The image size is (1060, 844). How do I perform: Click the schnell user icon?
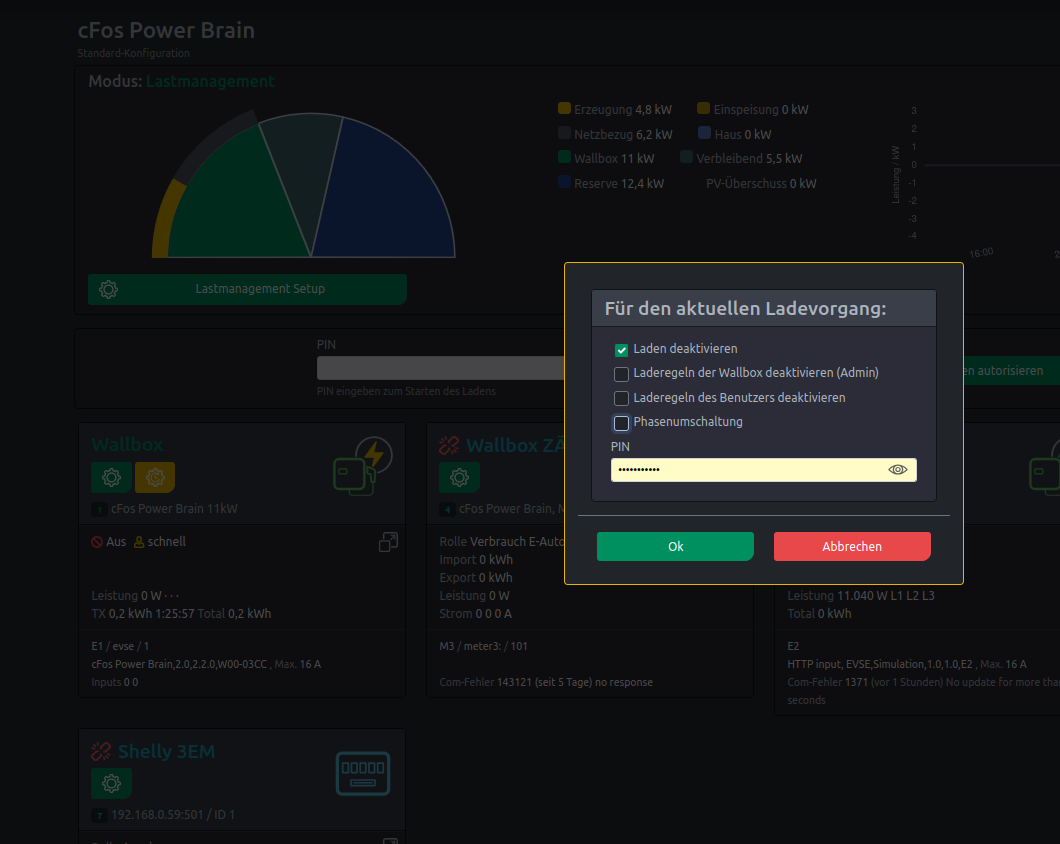[x=139, y=542]
